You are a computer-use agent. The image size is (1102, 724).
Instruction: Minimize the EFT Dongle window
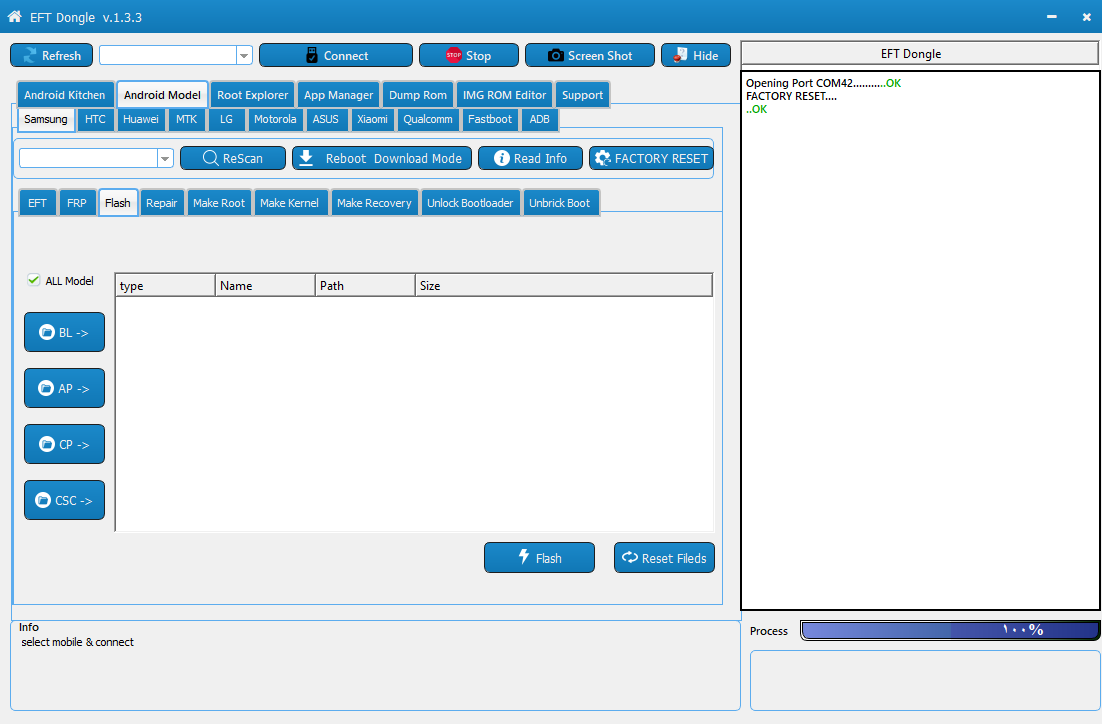coord(1051,17)
